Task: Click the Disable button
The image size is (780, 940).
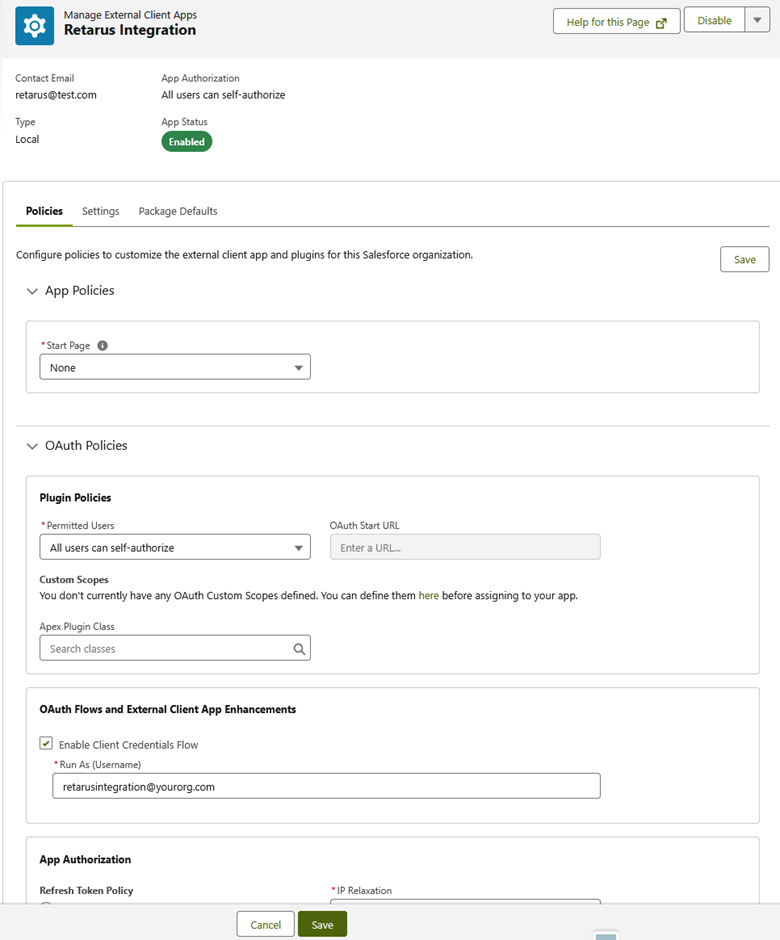Action: tap(714, 21)
